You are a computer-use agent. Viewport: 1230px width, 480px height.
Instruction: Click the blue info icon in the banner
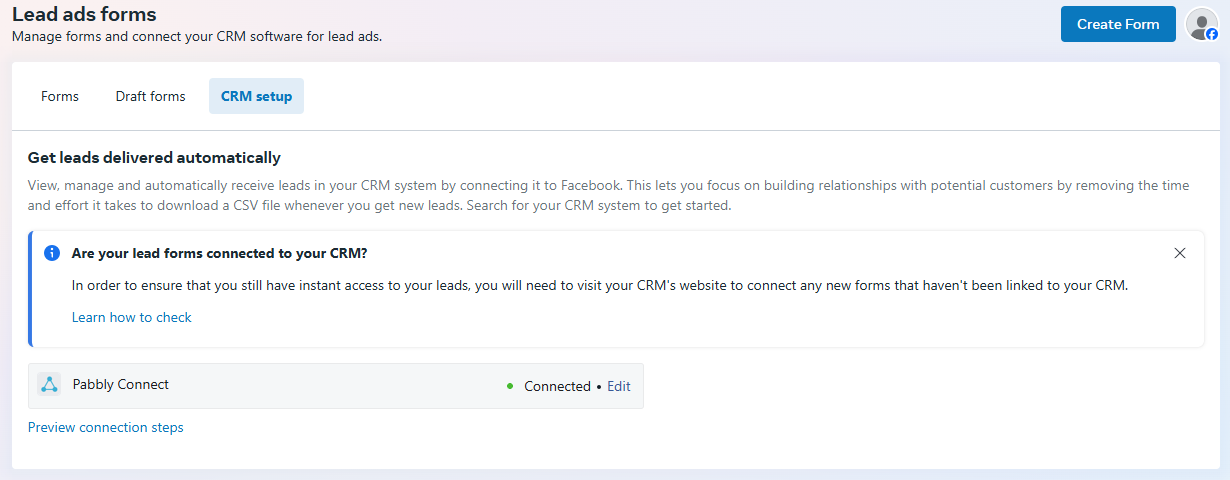point(52,253)
